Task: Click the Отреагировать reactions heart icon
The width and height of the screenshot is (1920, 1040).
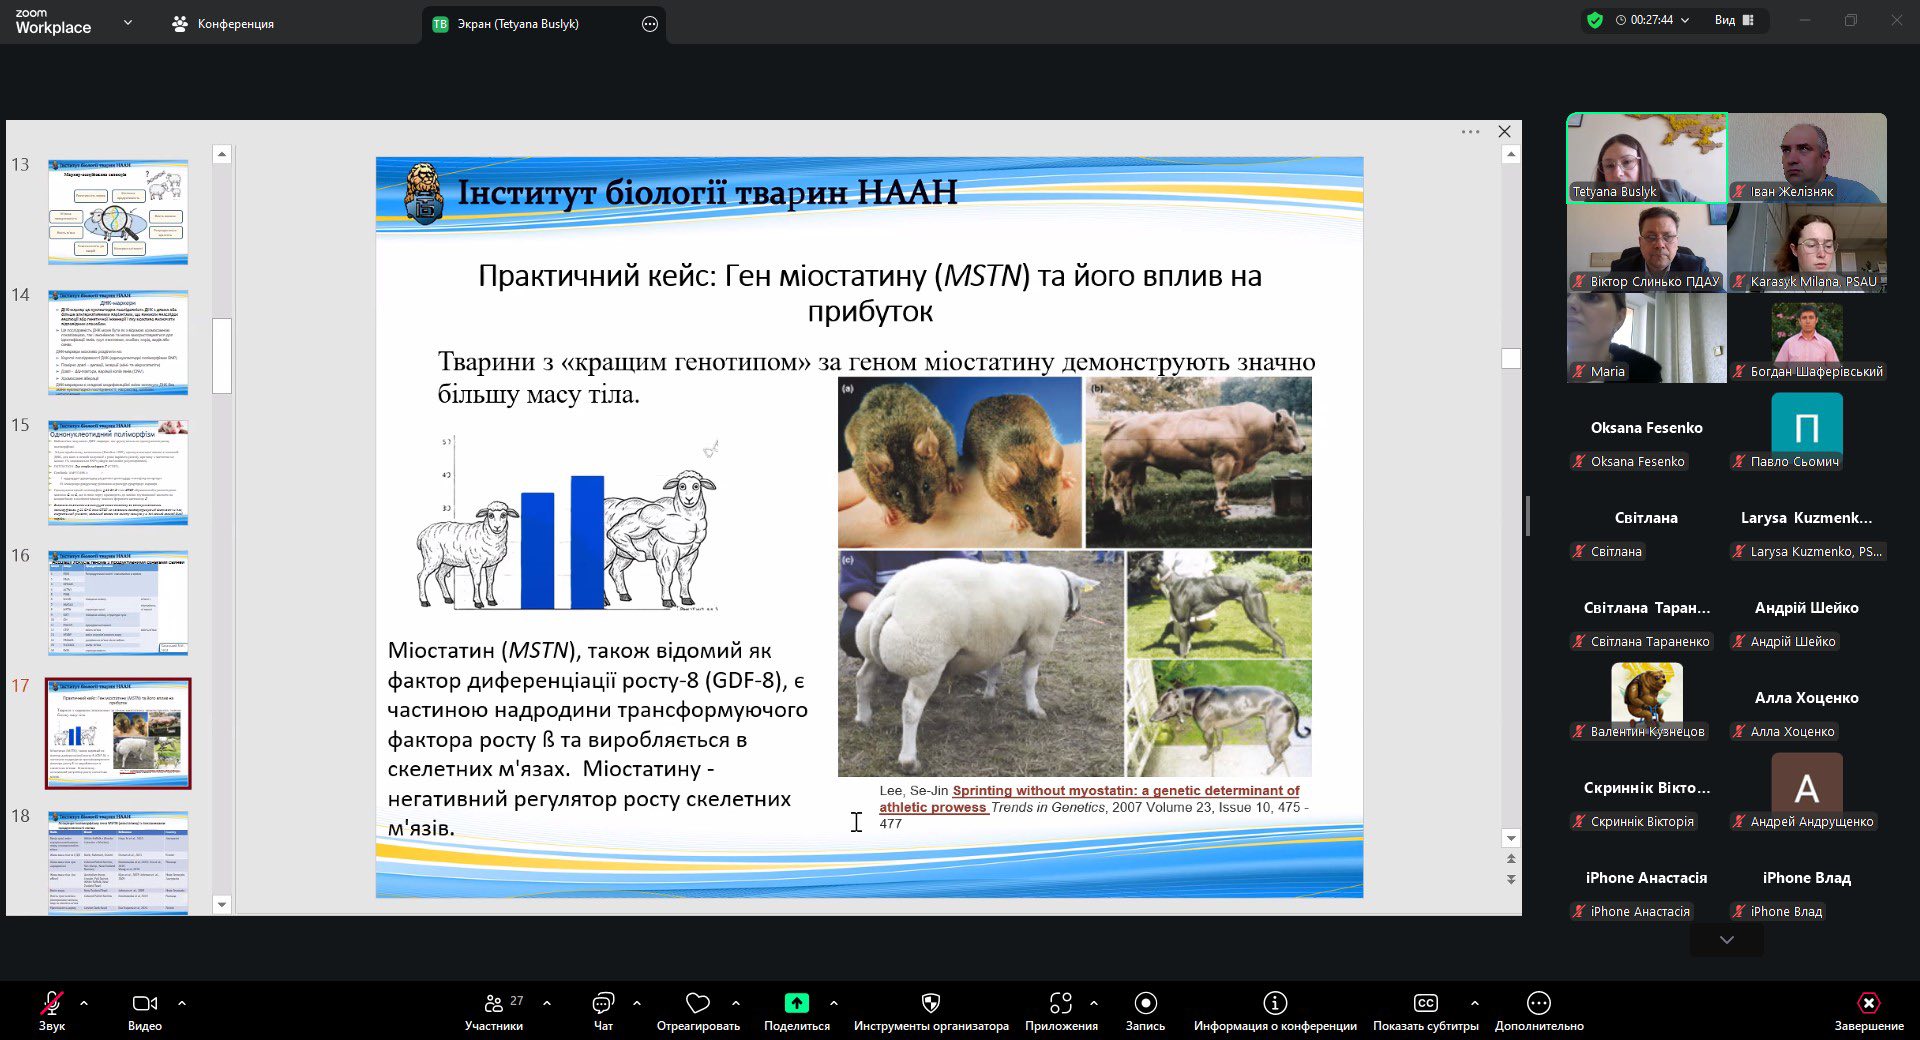Action: point(698,1003)
